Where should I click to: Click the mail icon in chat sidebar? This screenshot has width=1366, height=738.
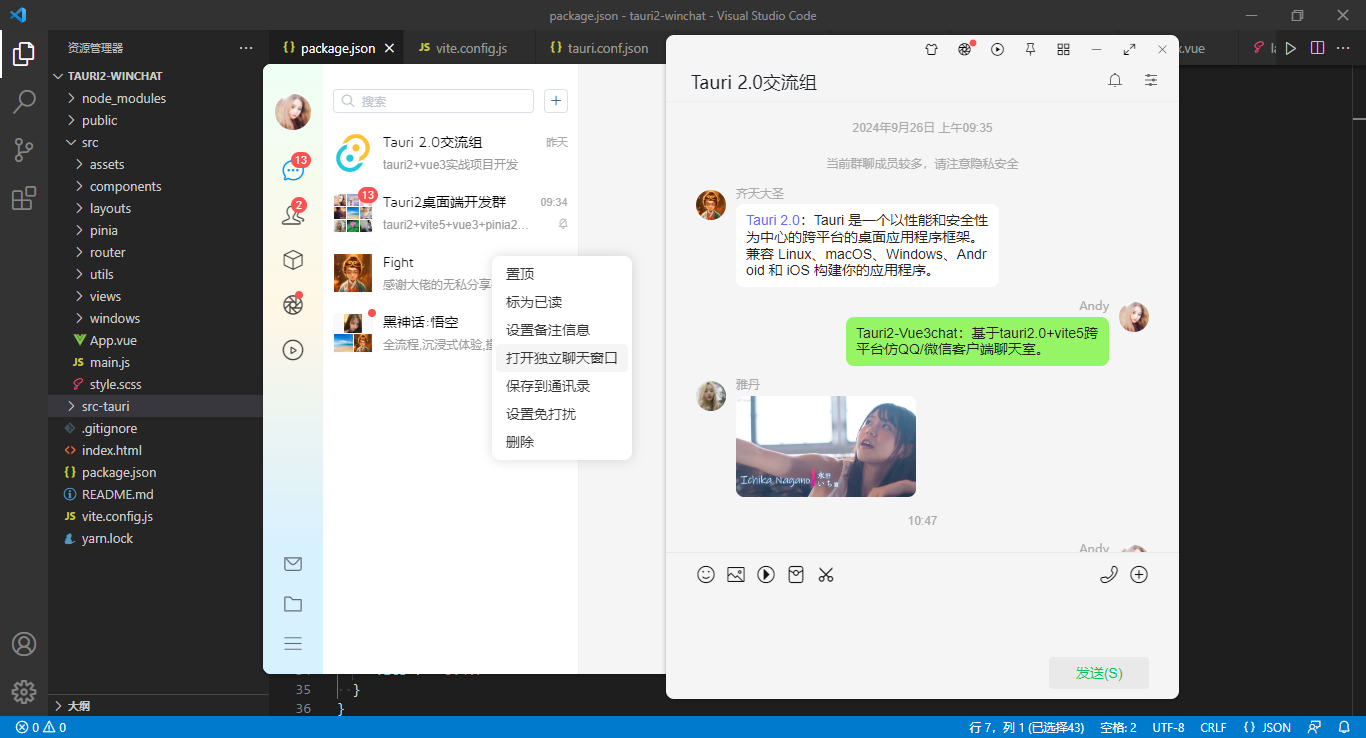[293, 564]
